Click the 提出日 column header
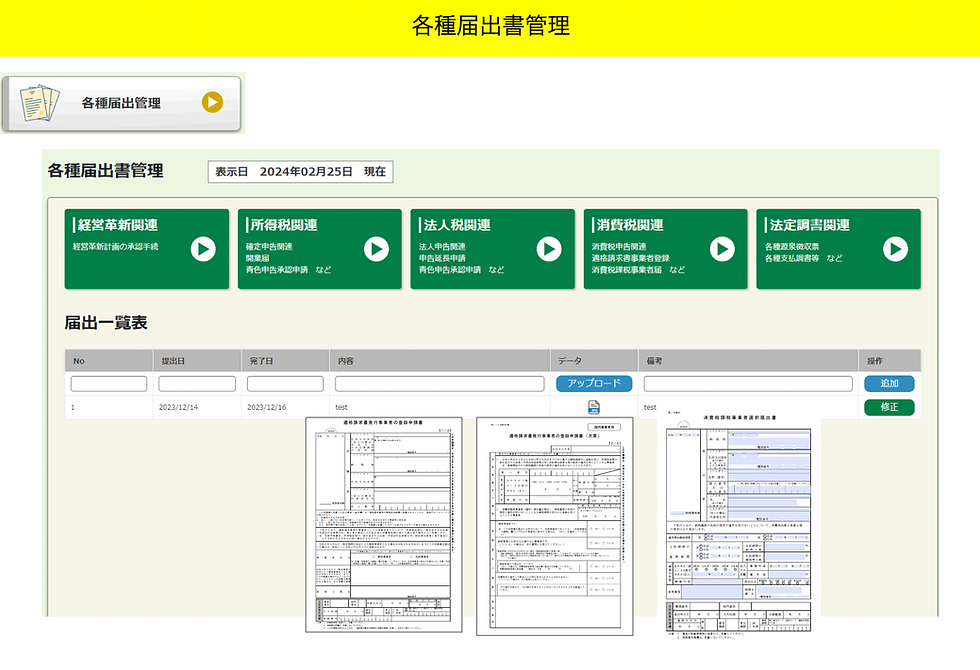The image size is (980, 670). (x=197, y=361)
